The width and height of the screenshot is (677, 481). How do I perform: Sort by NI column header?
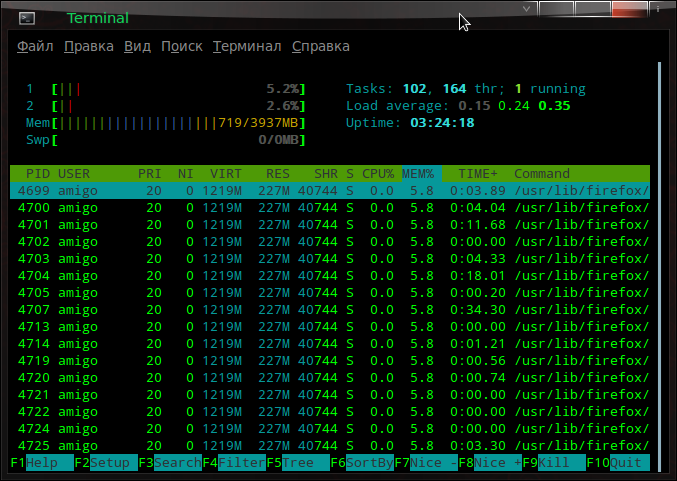tap(186, 174)
